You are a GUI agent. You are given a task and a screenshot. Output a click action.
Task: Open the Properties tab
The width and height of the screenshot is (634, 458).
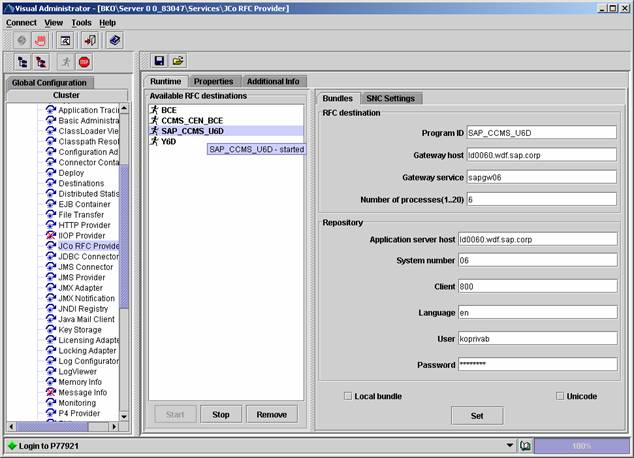point(213,81)
